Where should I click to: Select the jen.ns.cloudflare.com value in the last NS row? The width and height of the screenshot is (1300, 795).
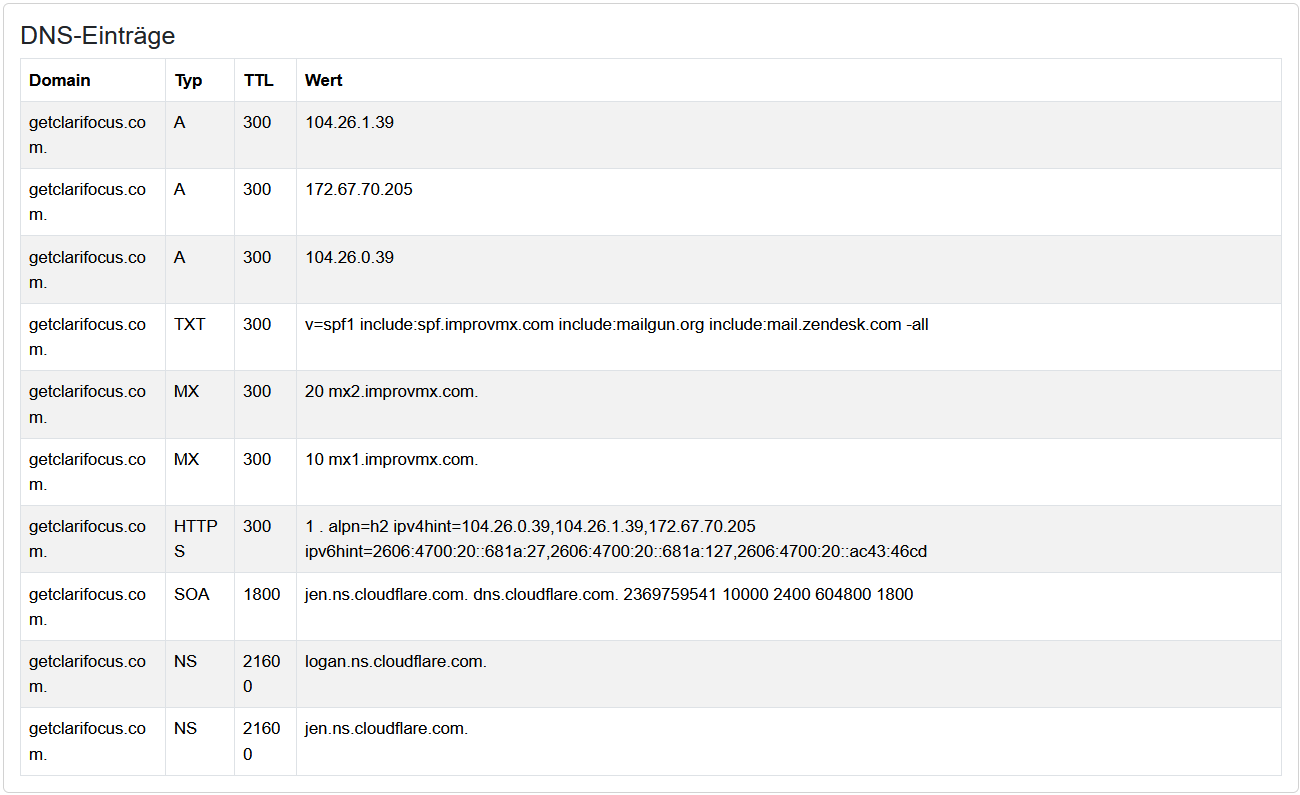coord(386,728)
